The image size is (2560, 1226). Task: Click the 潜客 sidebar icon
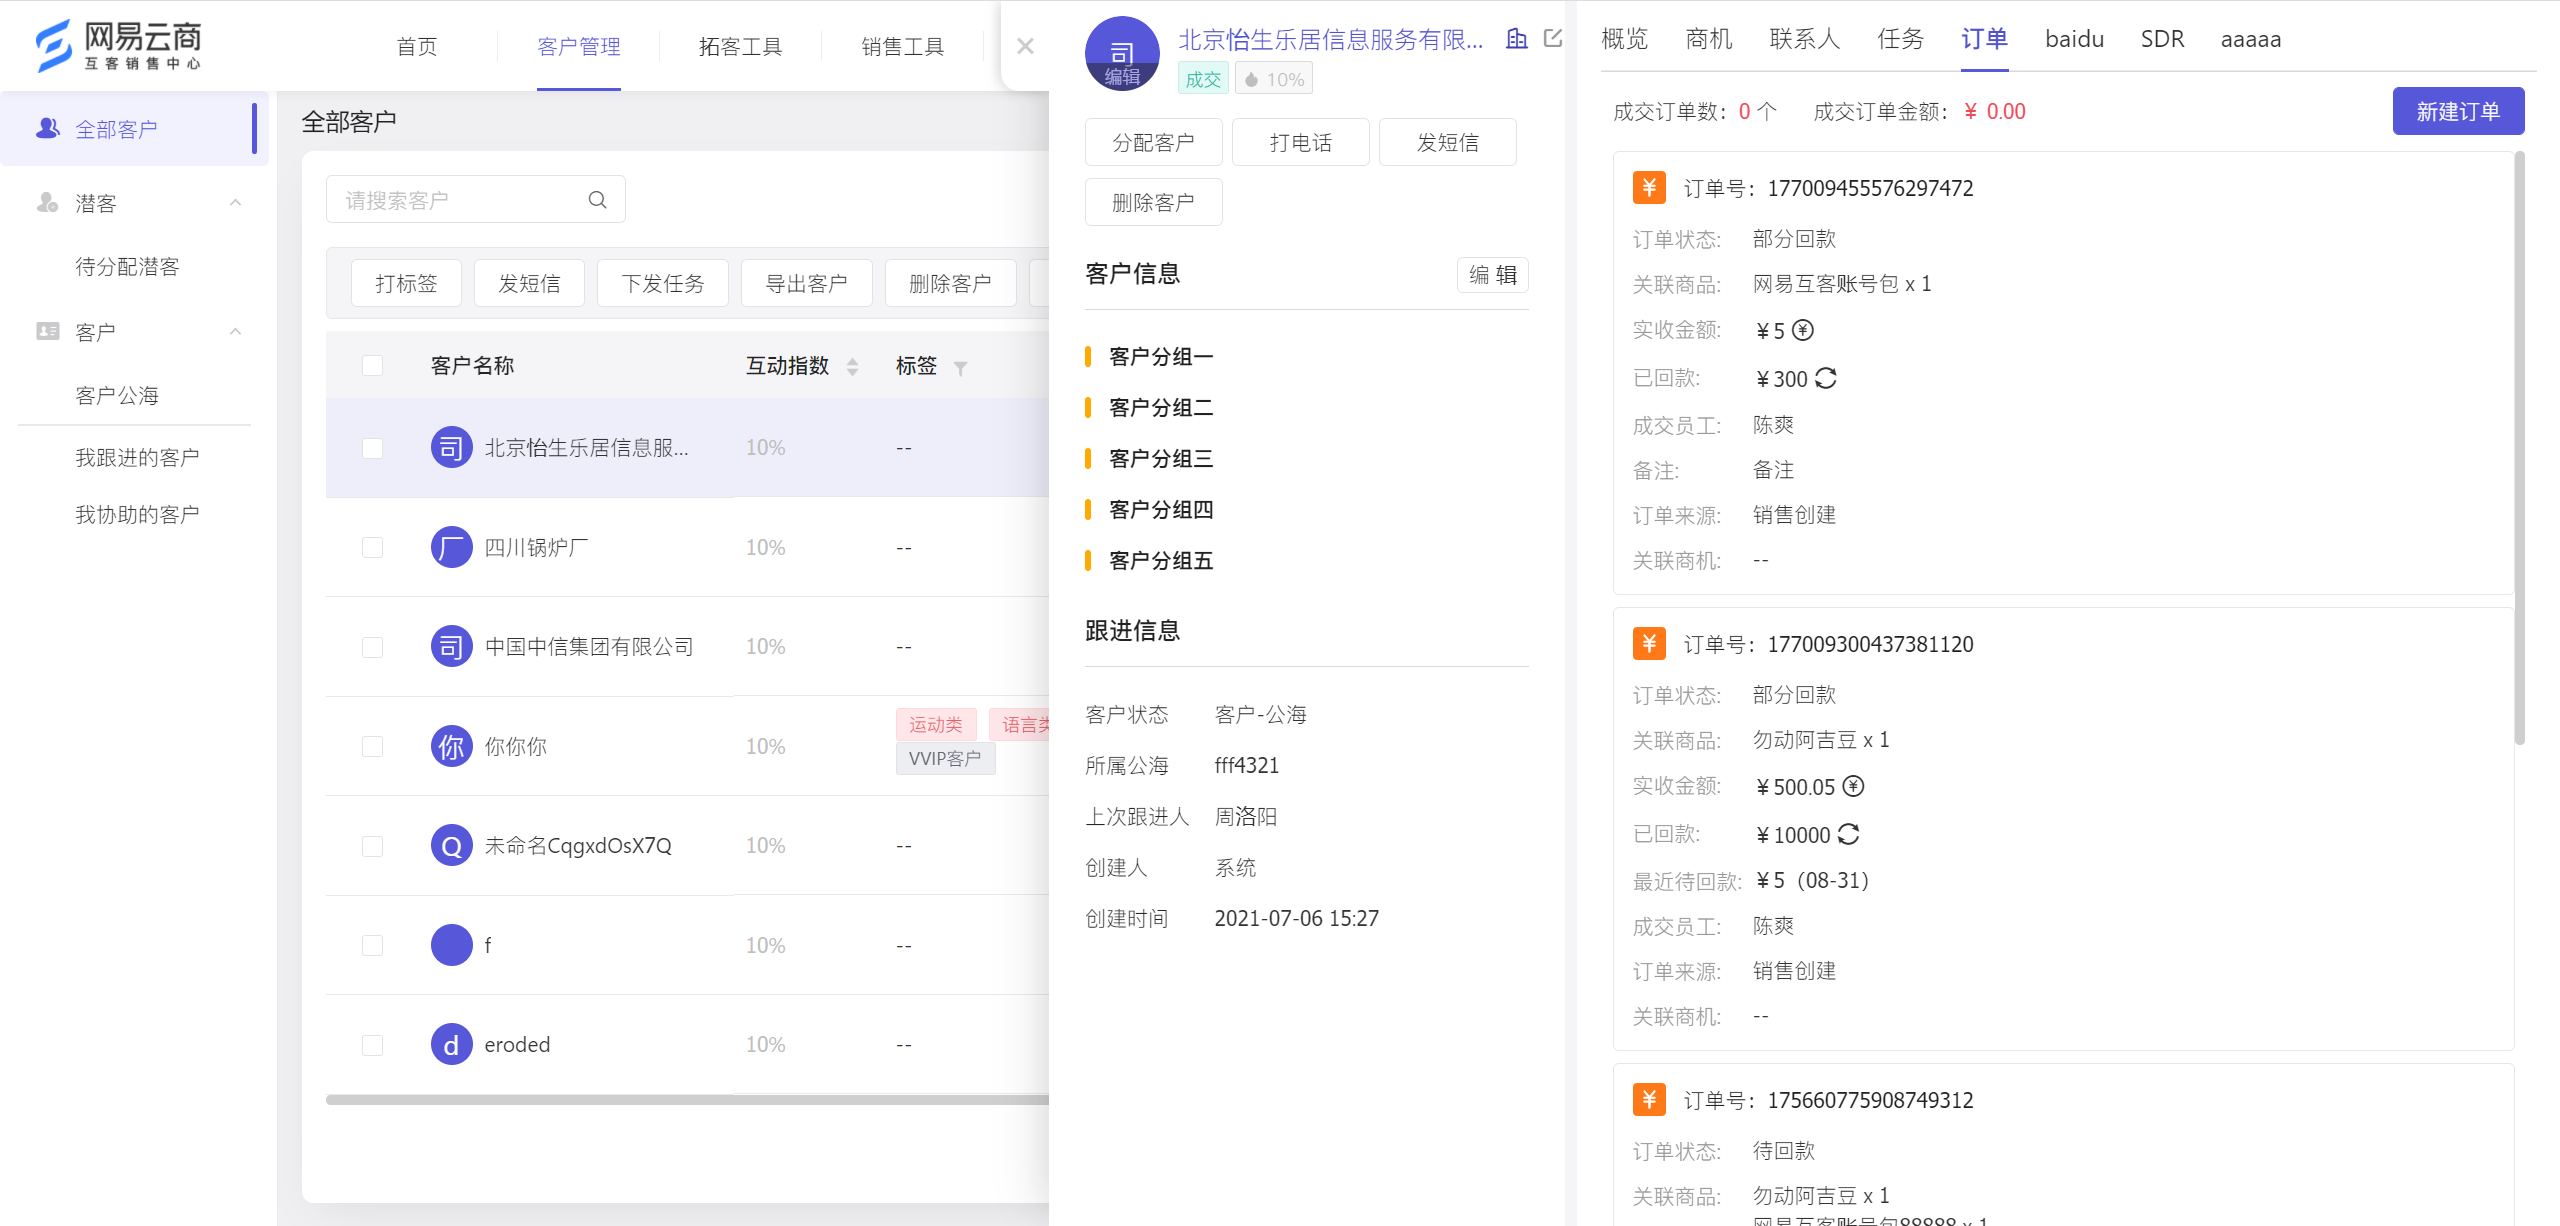(x=47, y=203)
